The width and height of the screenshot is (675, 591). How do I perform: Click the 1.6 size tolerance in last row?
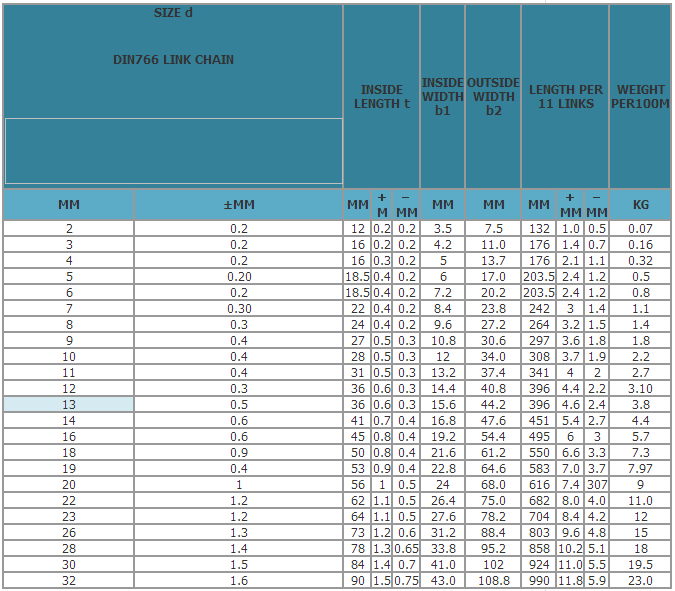click(238, 580)
